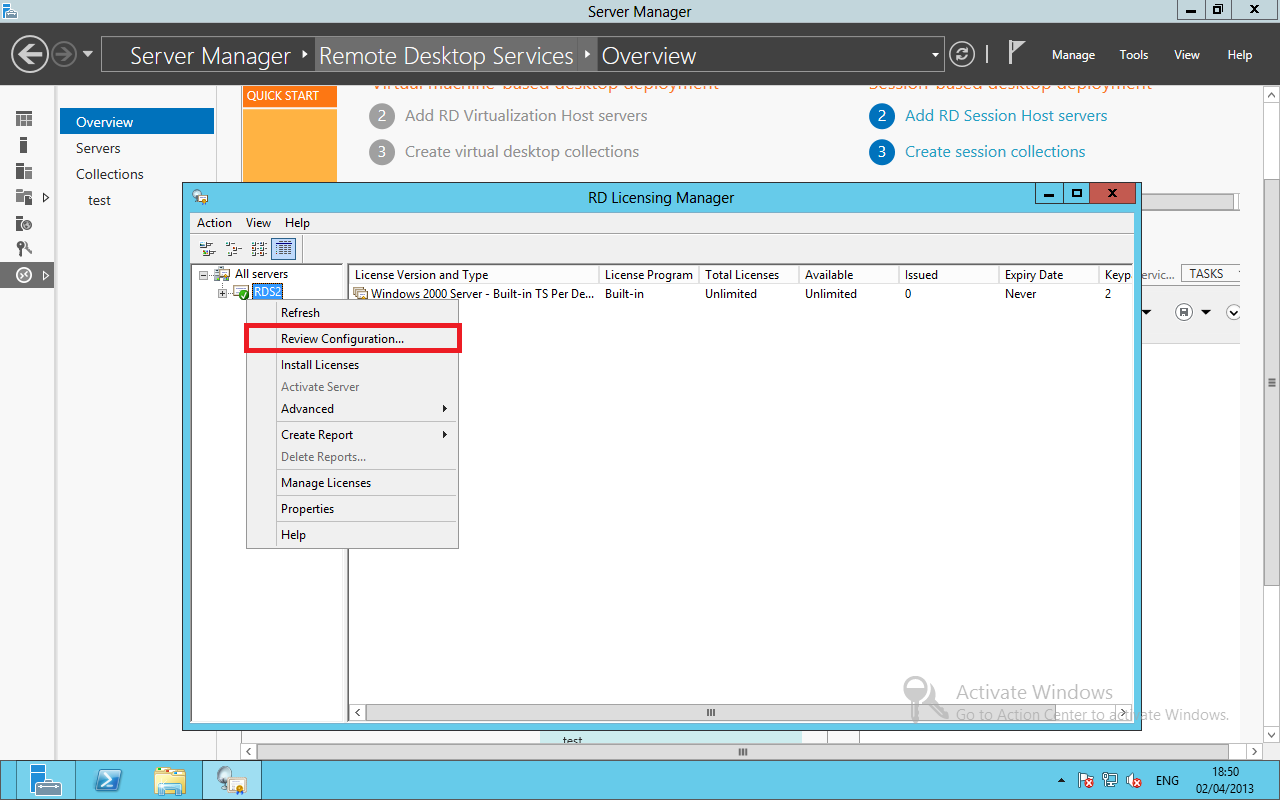
Task: Click Add RD Virtualization Host servers
Action: pyautogui.click(x=526, y=116)
